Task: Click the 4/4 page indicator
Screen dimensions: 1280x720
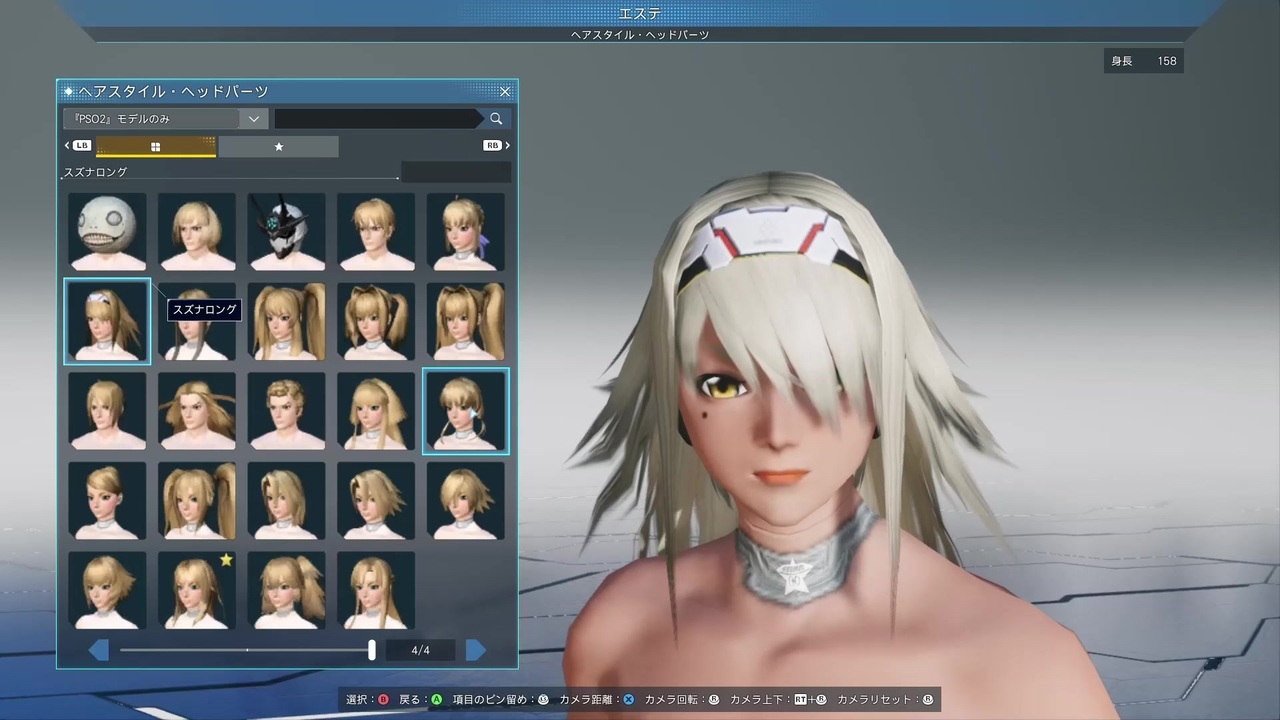Action: coord(421,650)
